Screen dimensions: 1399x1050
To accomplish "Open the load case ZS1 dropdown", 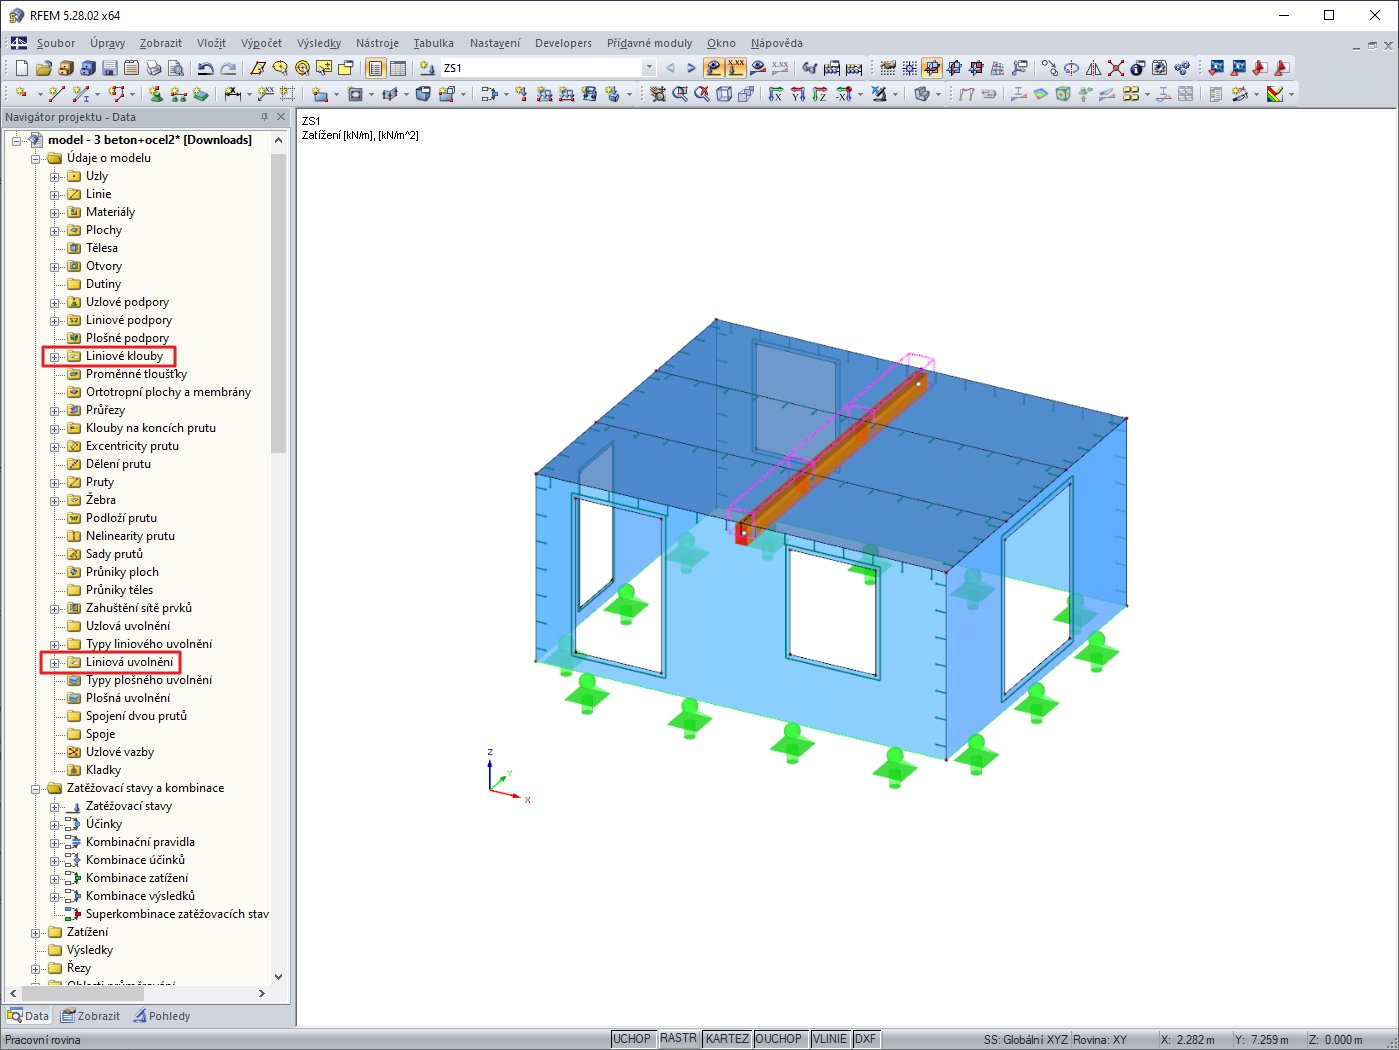I will pyautogui.click(x=649, y=68).
